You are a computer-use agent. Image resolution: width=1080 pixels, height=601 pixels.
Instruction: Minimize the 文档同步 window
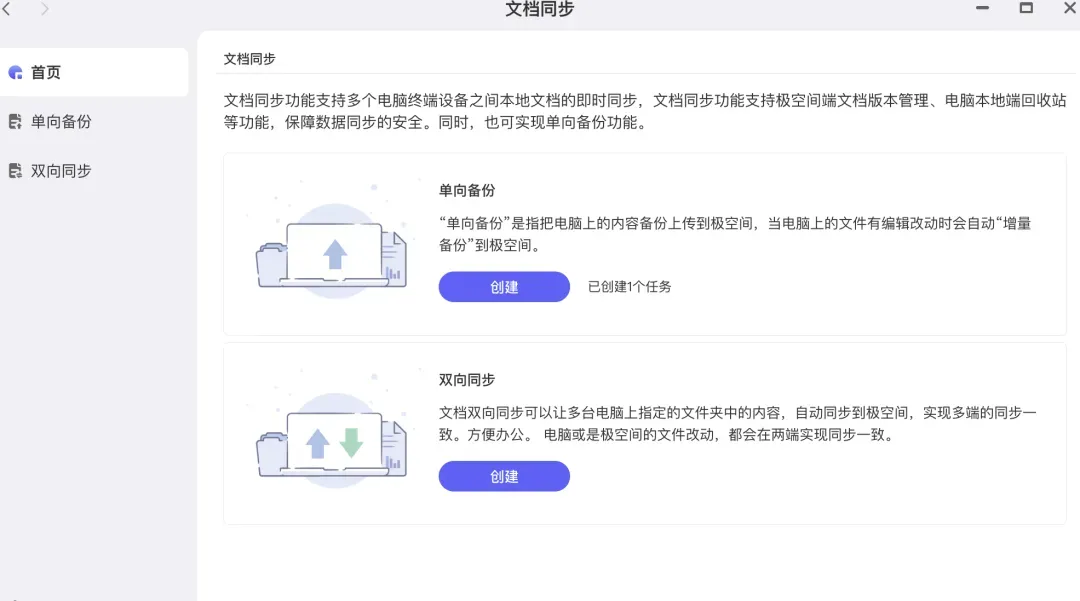[x=981, y=8]
